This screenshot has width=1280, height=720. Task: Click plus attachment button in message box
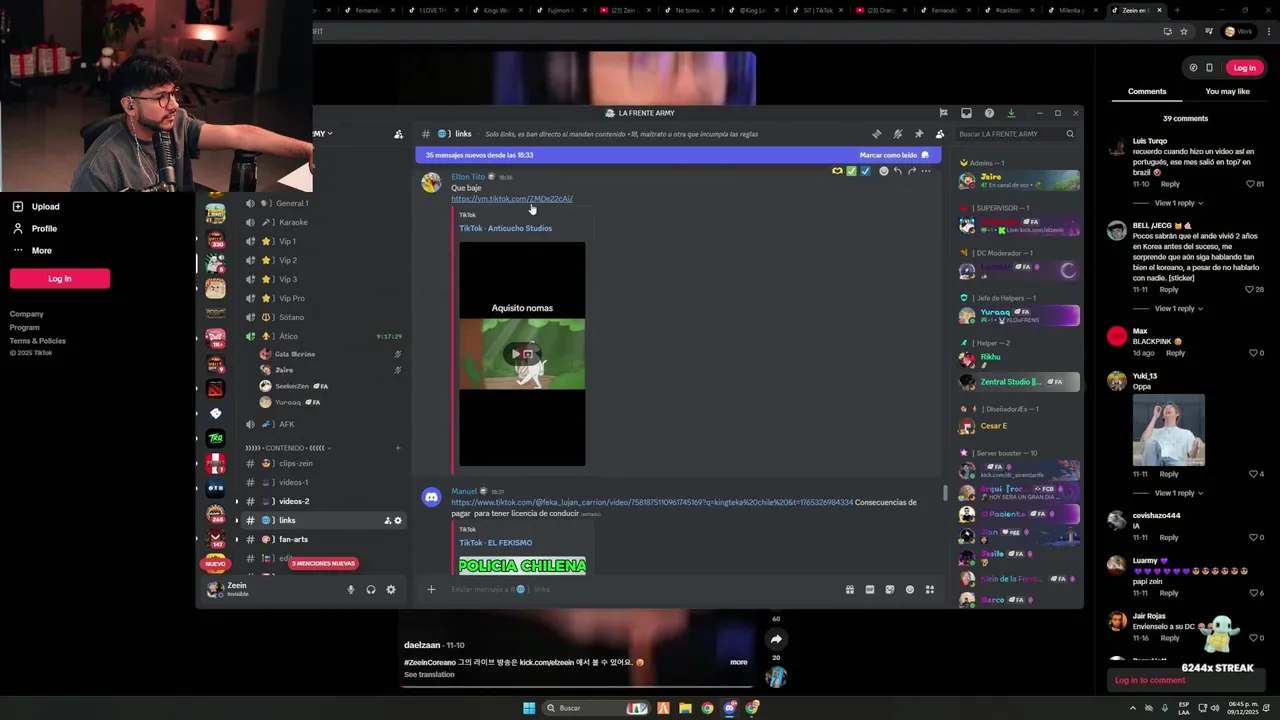coord(431,590)
